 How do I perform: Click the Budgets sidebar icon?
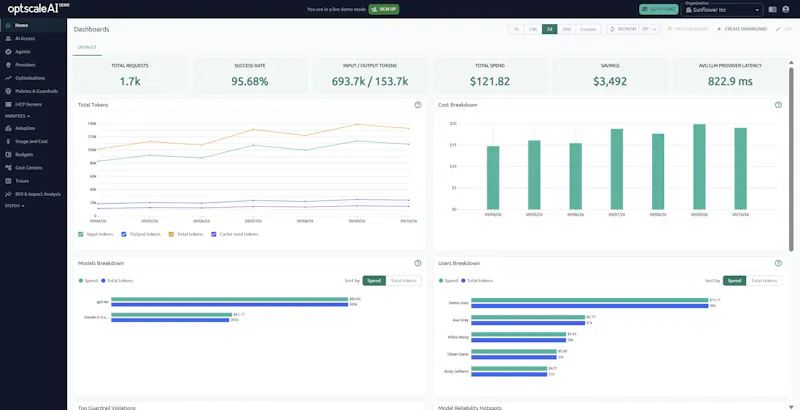8,155
